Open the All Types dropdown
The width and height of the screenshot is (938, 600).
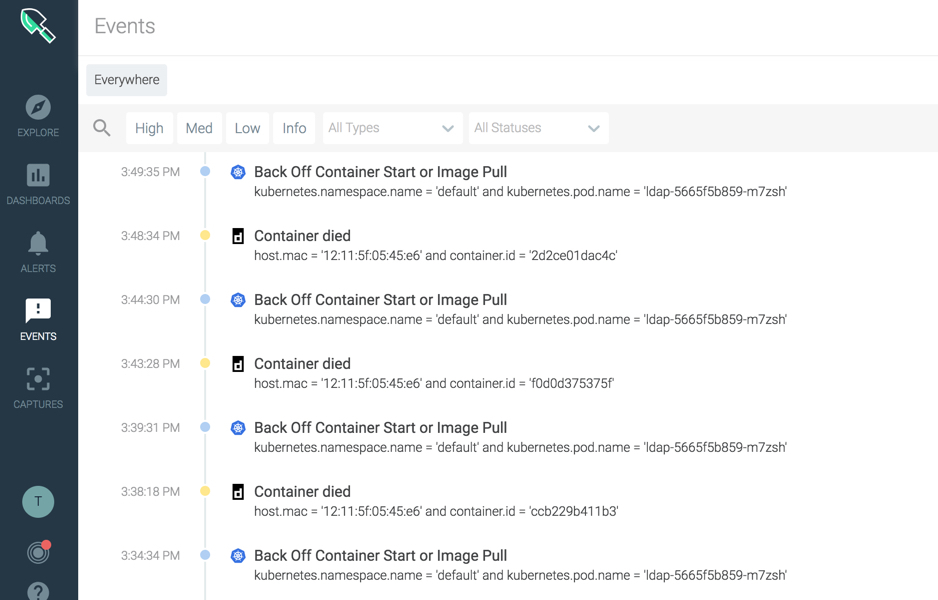(x=392, y=128)
